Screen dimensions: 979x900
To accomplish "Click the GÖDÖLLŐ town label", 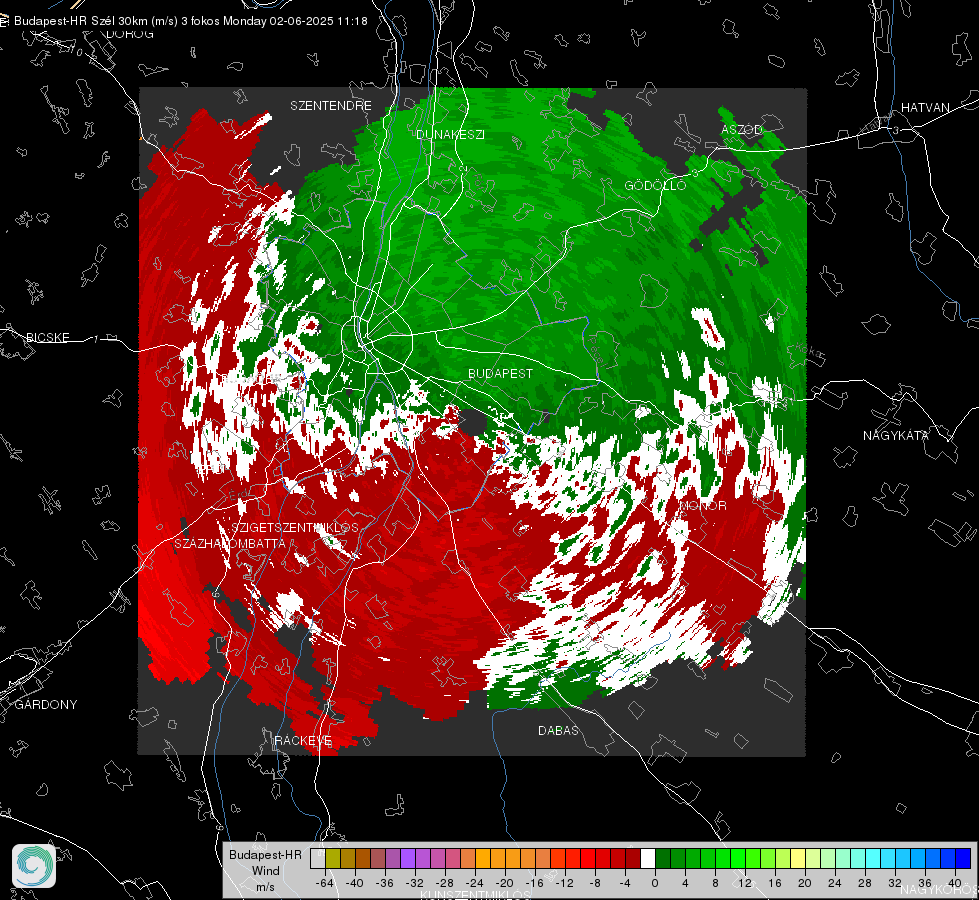I will tap(655, 185).
